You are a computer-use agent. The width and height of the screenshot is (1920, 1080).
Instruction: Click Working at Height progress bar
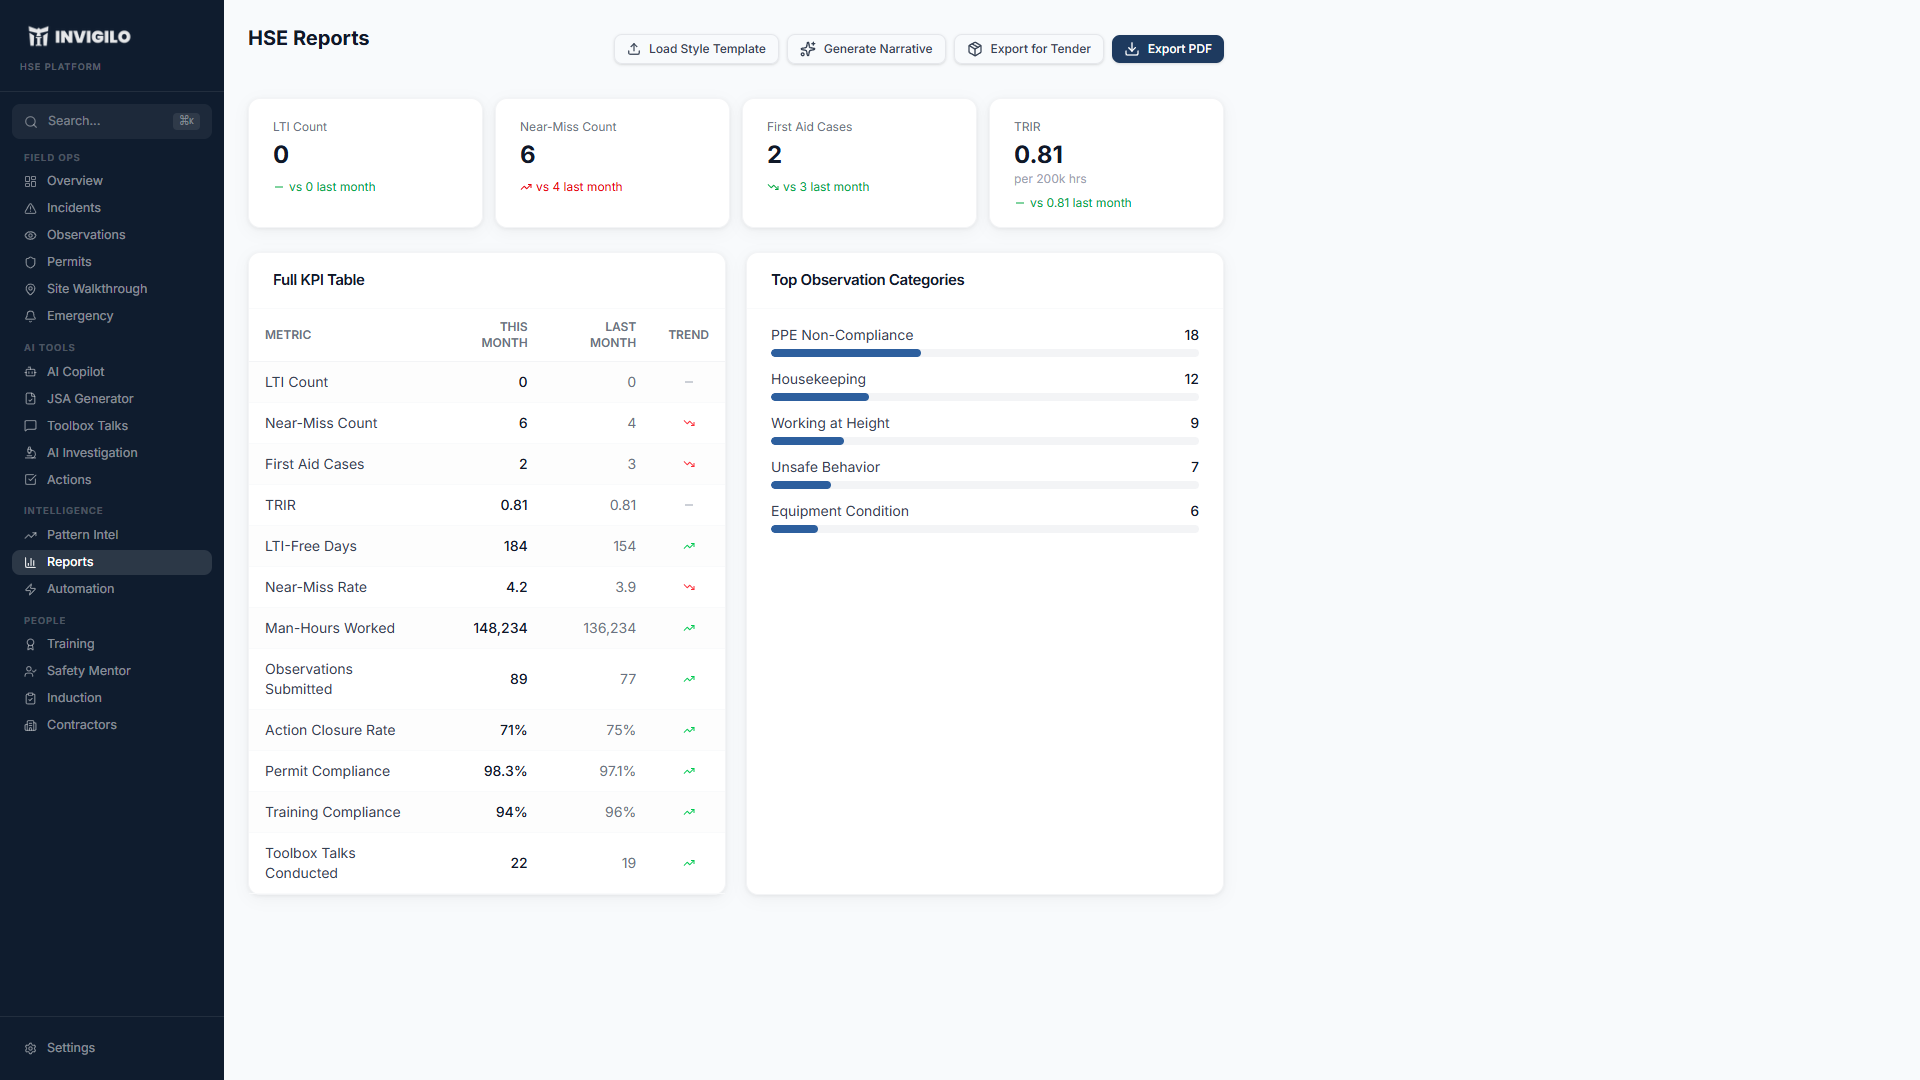click(985, 441)
